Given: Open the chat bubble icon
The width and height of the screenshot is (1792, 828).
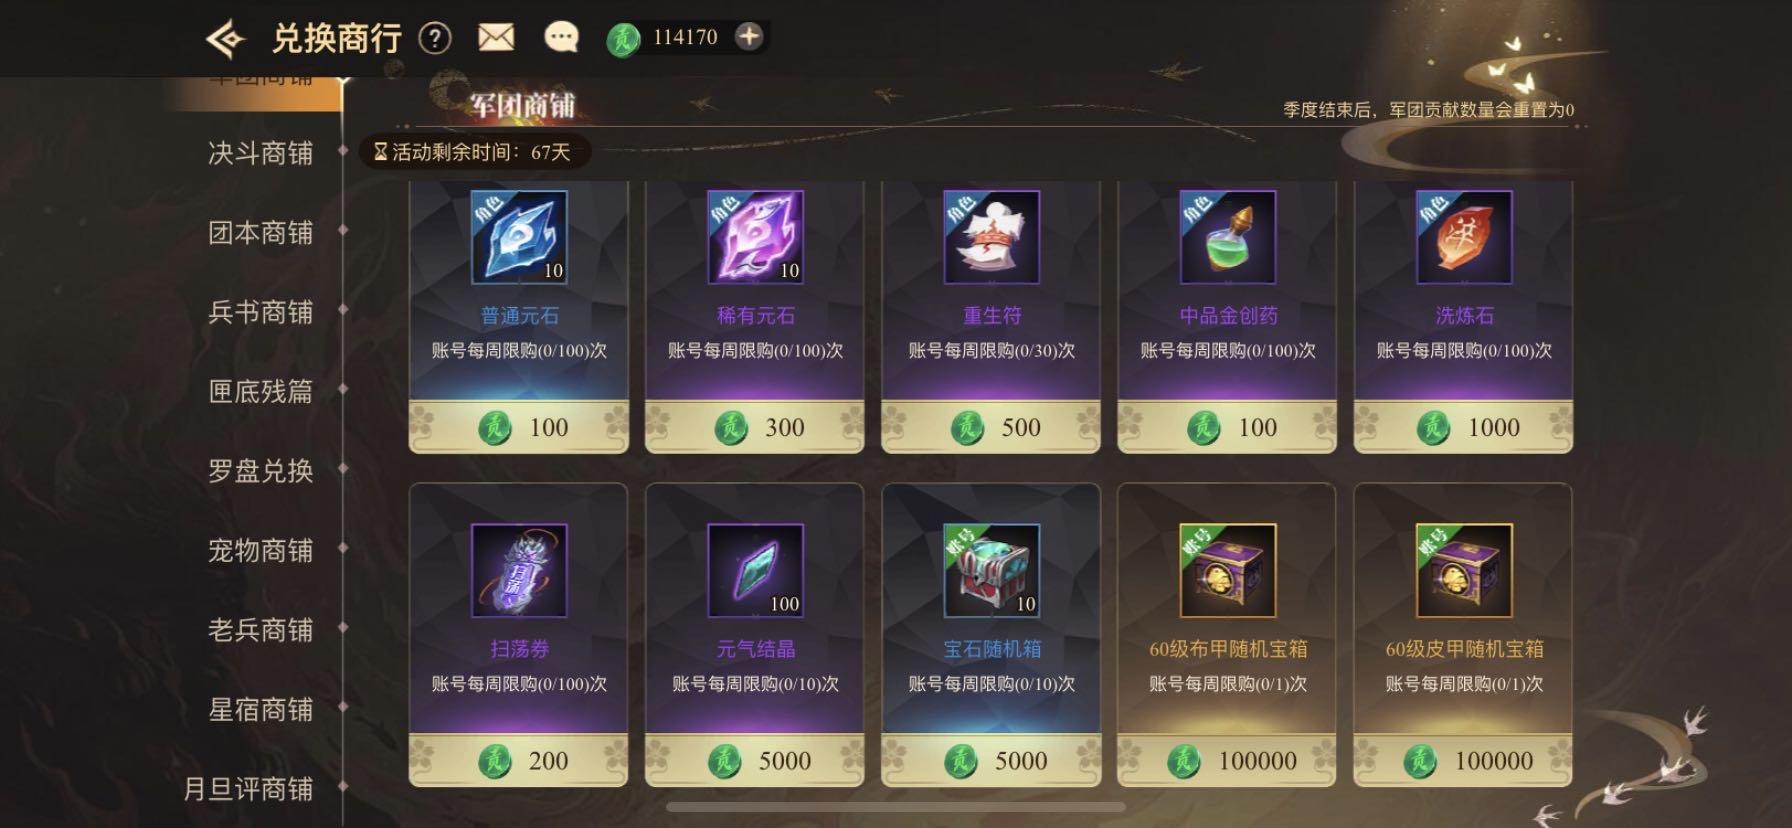Looking at the screenshot, I should coord(561,38).
